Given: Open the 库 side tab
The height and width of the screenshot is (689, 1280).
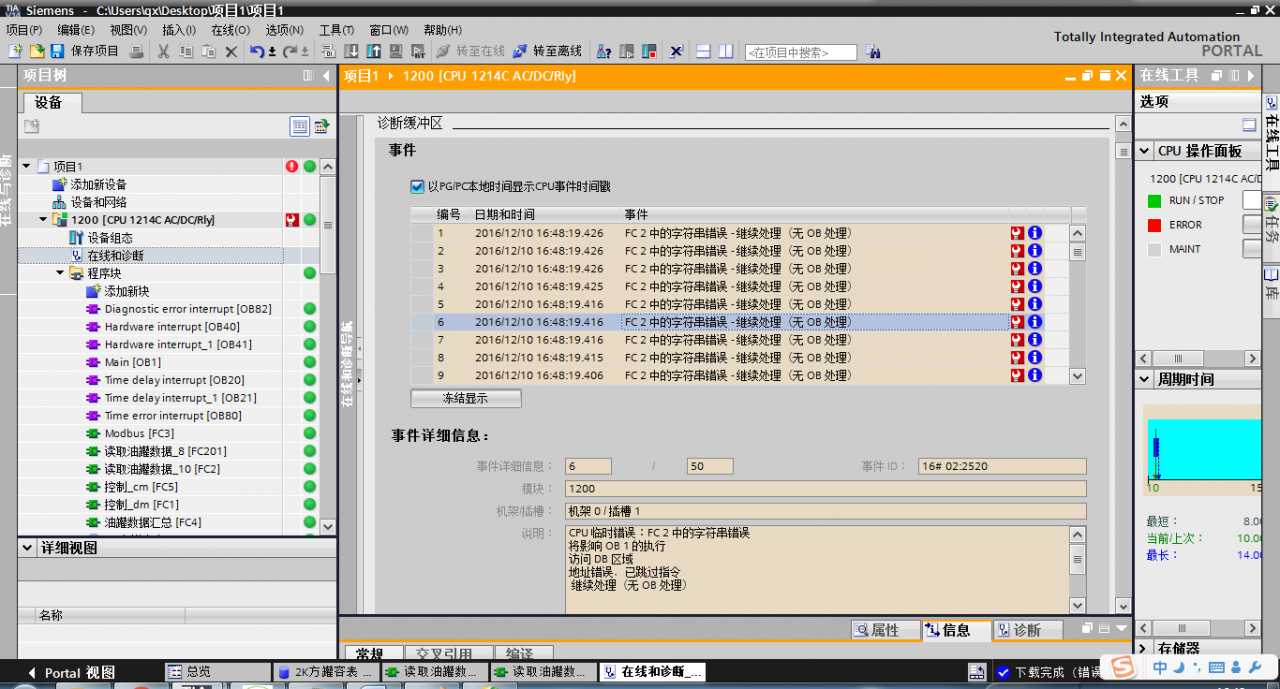Looking at the screenshot, I should click(1271, 283).
